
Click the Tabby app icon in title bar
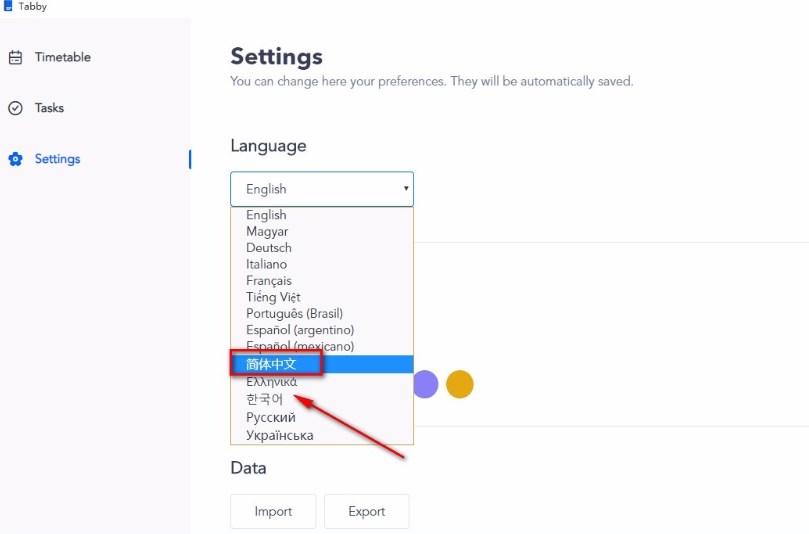click(x=8, y=6)
